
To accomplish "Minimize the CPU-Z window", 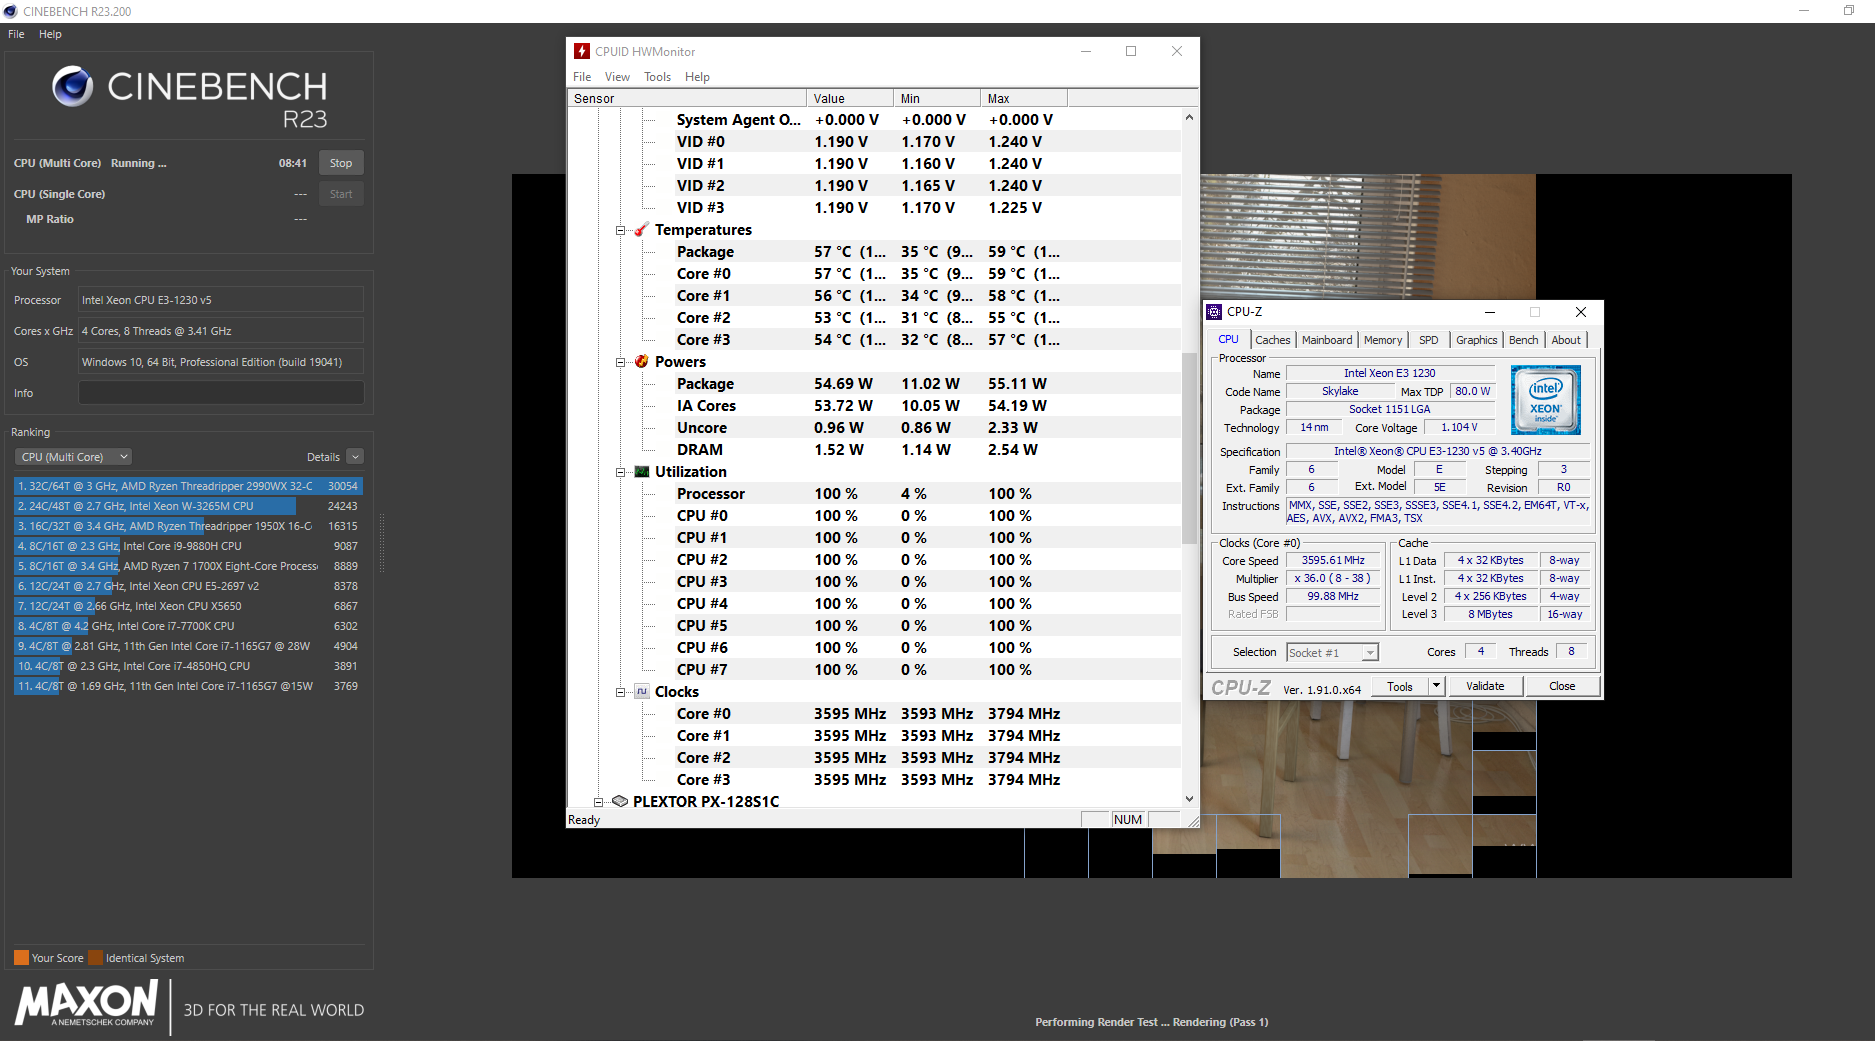I will pos(1489,312).
